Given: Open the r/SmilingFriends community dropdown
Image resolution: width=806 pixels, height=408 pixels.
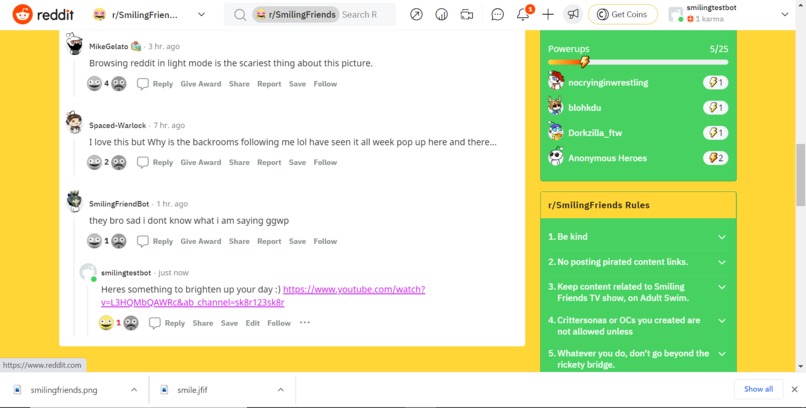Looking at the screenshot, I should [150, 14].
